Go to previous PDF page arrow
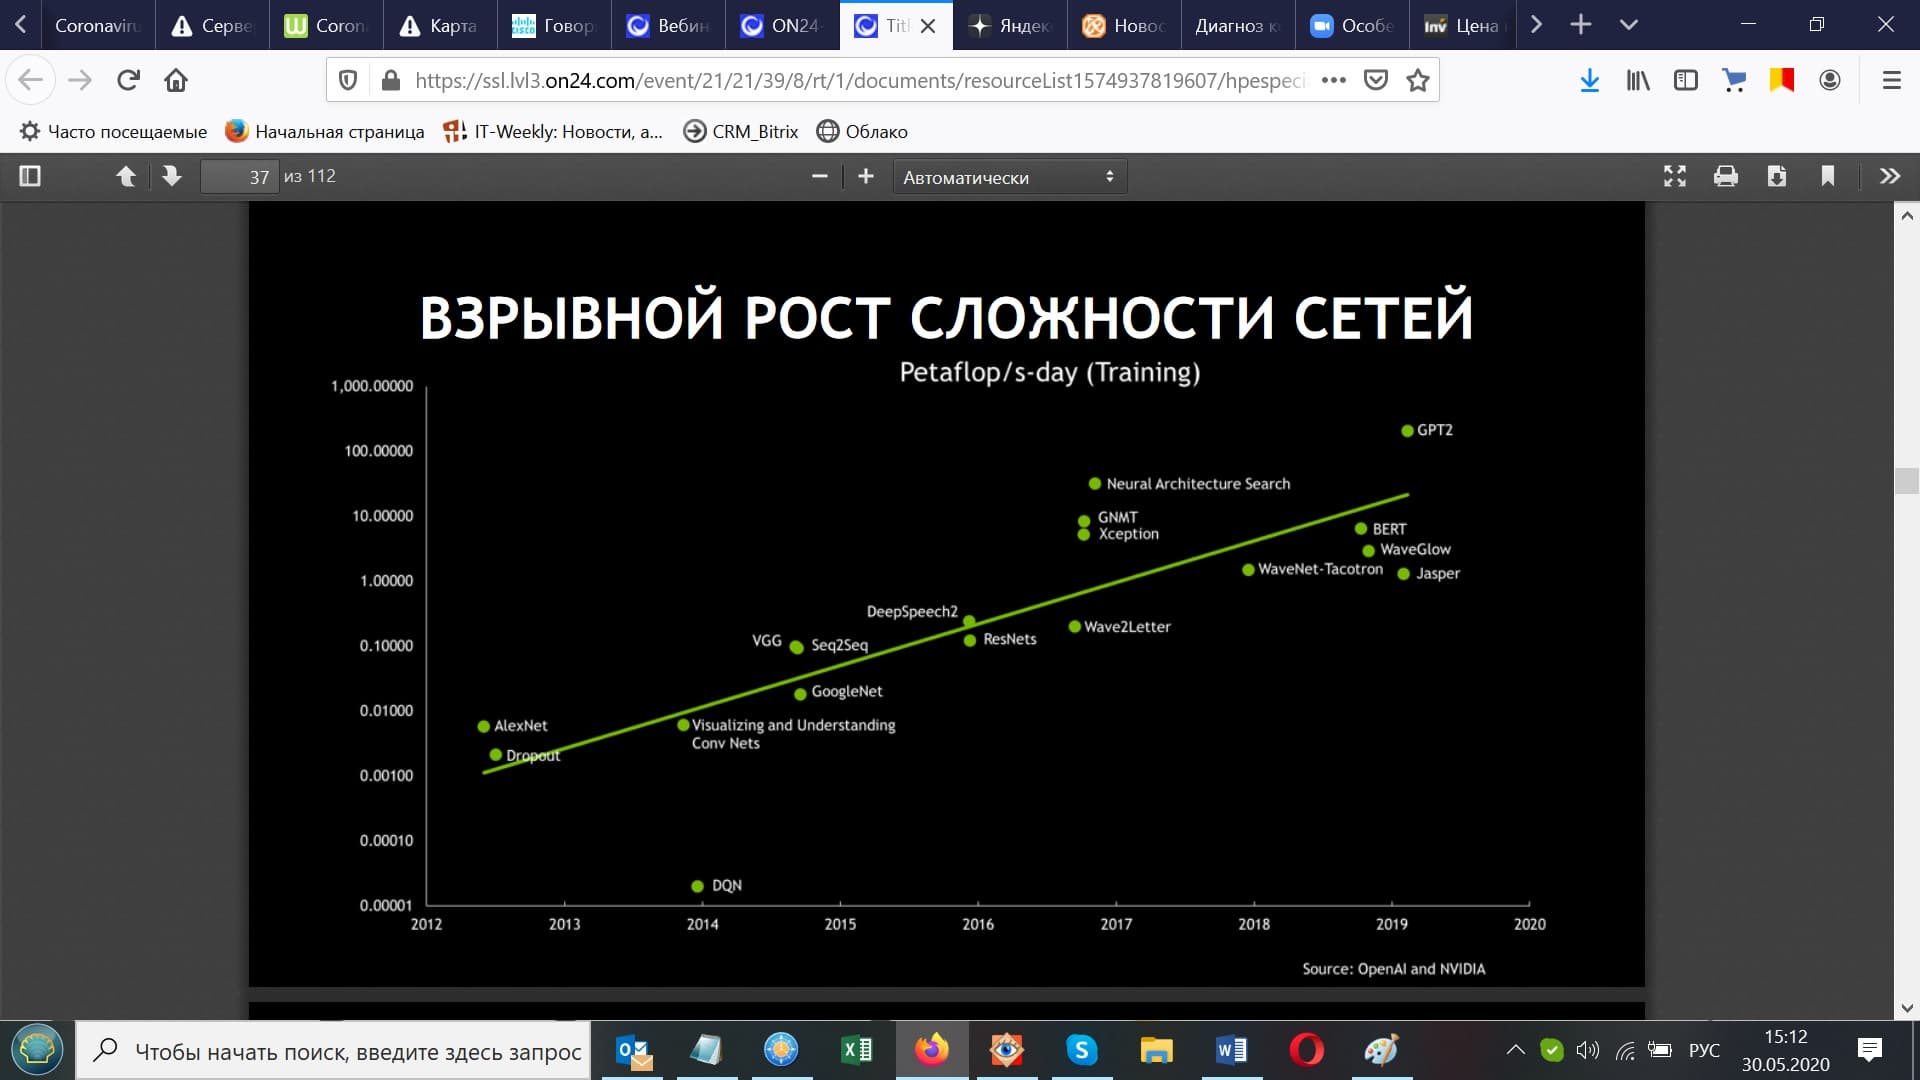This screenshot has width=1920, height=1080. click(x=126, y=177)
